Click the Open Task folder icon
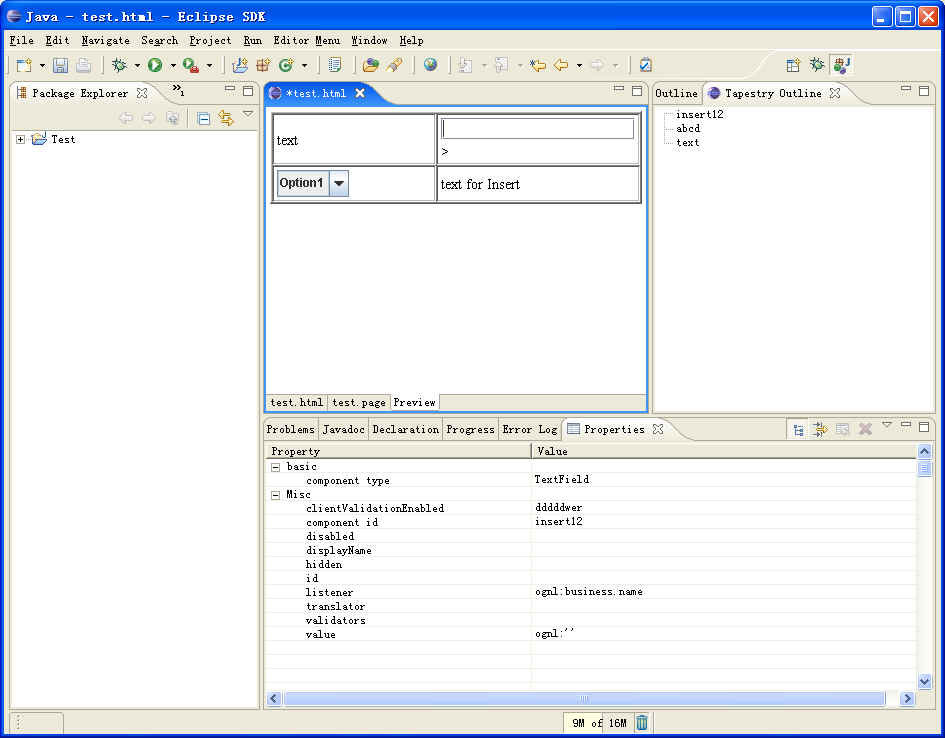The image size is (945, 738). pos(371,65)
